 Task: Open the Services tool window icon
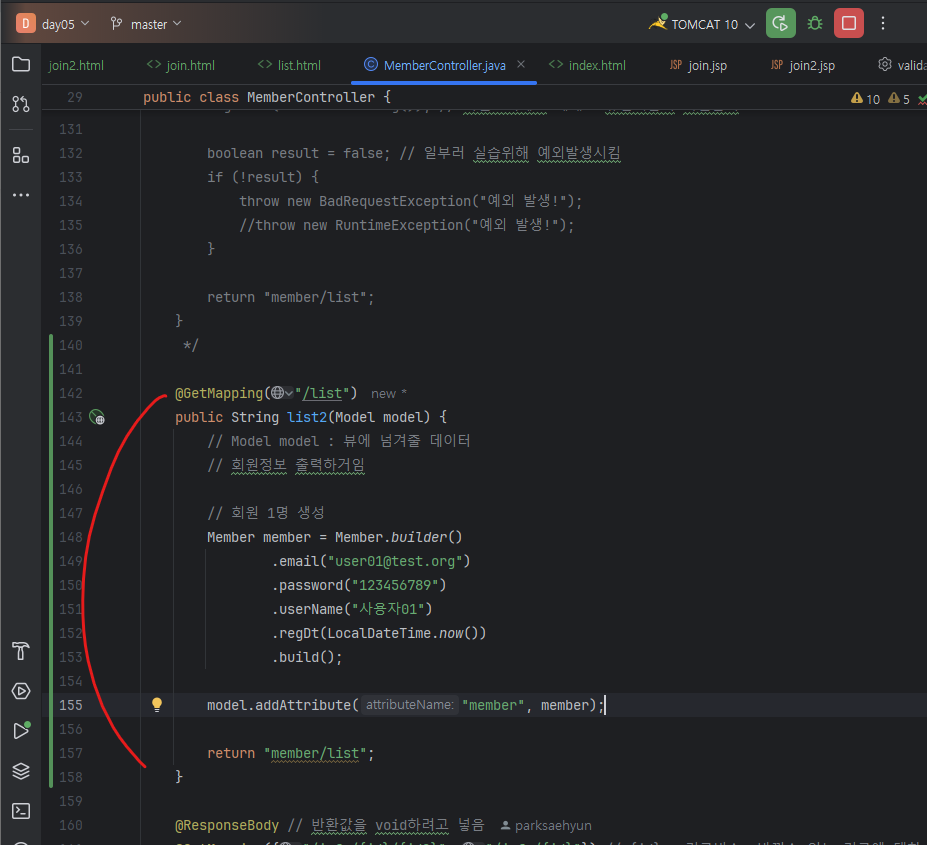coord(21,691)
